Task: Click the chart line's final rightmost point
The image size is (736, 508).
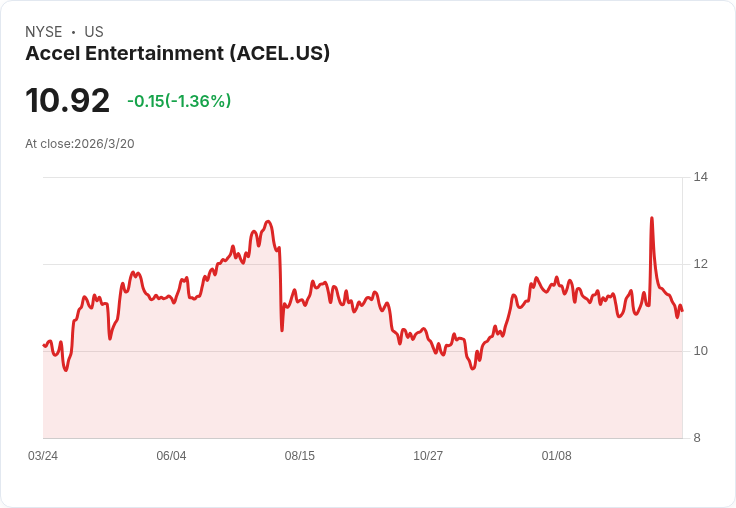Action: (682, 310)
